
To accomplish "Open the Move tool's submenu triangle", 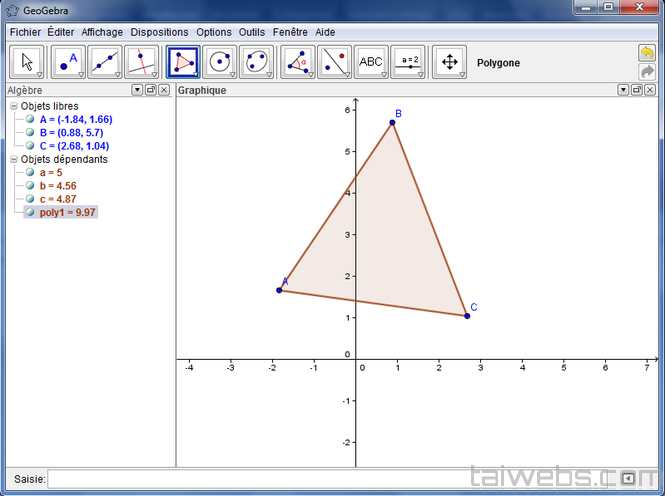I will (39, 75).
